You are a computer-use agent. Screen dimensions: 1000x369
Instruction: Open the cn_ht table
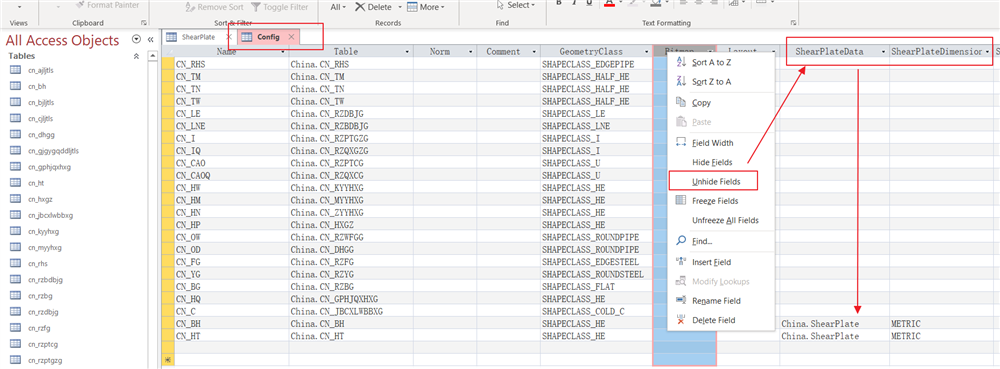(x=36, y=183)
